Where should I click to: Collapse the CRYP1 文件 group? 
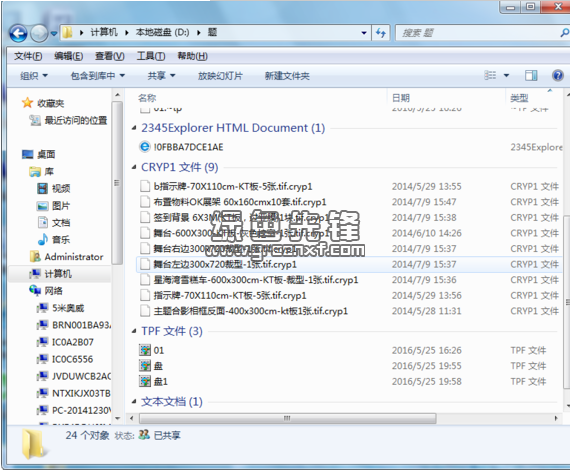point(134,167)
